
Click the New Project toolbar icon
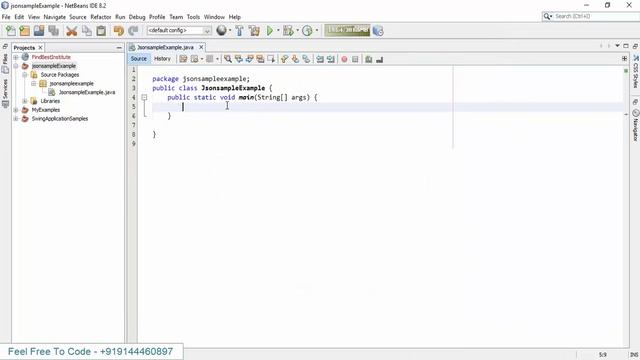pyautogui.click(x=24, y=31)
